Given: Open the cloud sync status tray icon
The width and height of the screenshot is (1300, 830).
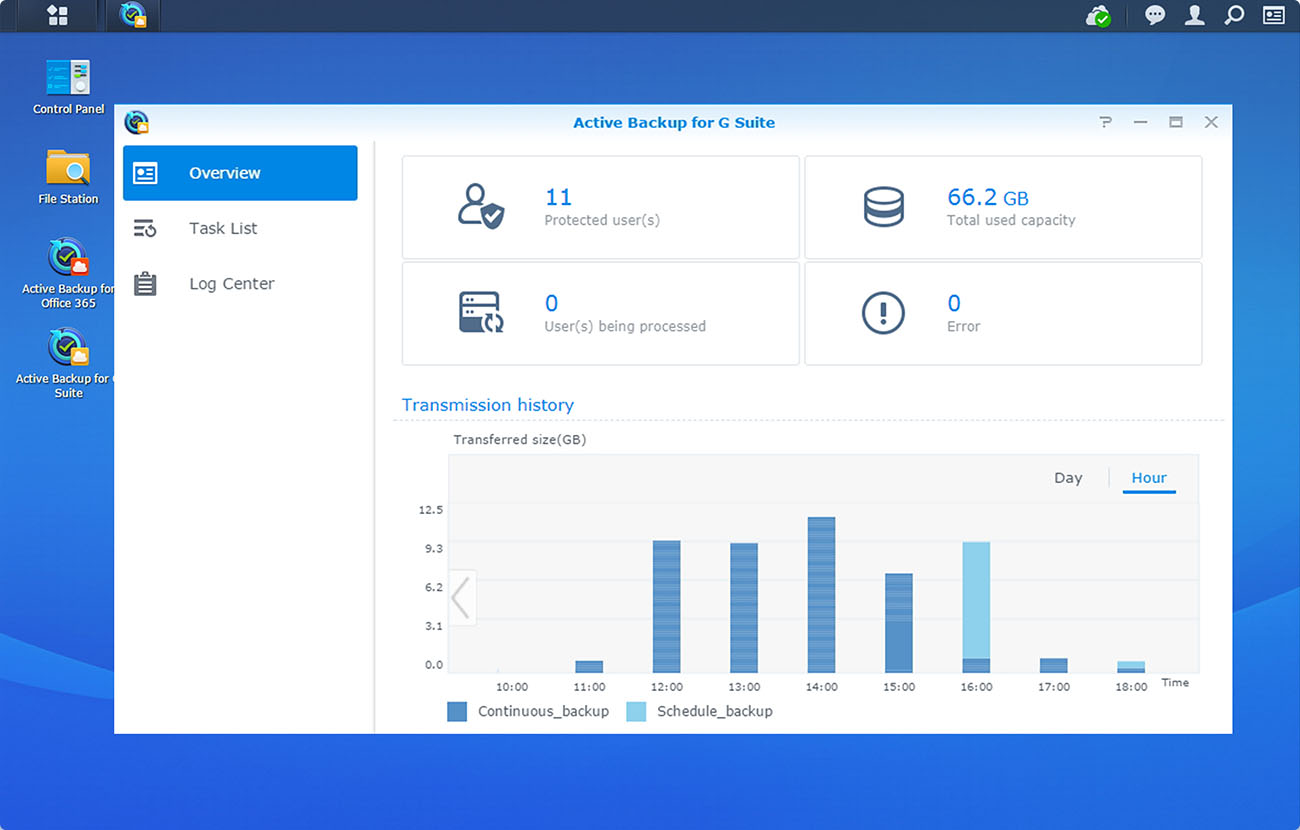Looking at the screenshot, I should point(1098,16).
